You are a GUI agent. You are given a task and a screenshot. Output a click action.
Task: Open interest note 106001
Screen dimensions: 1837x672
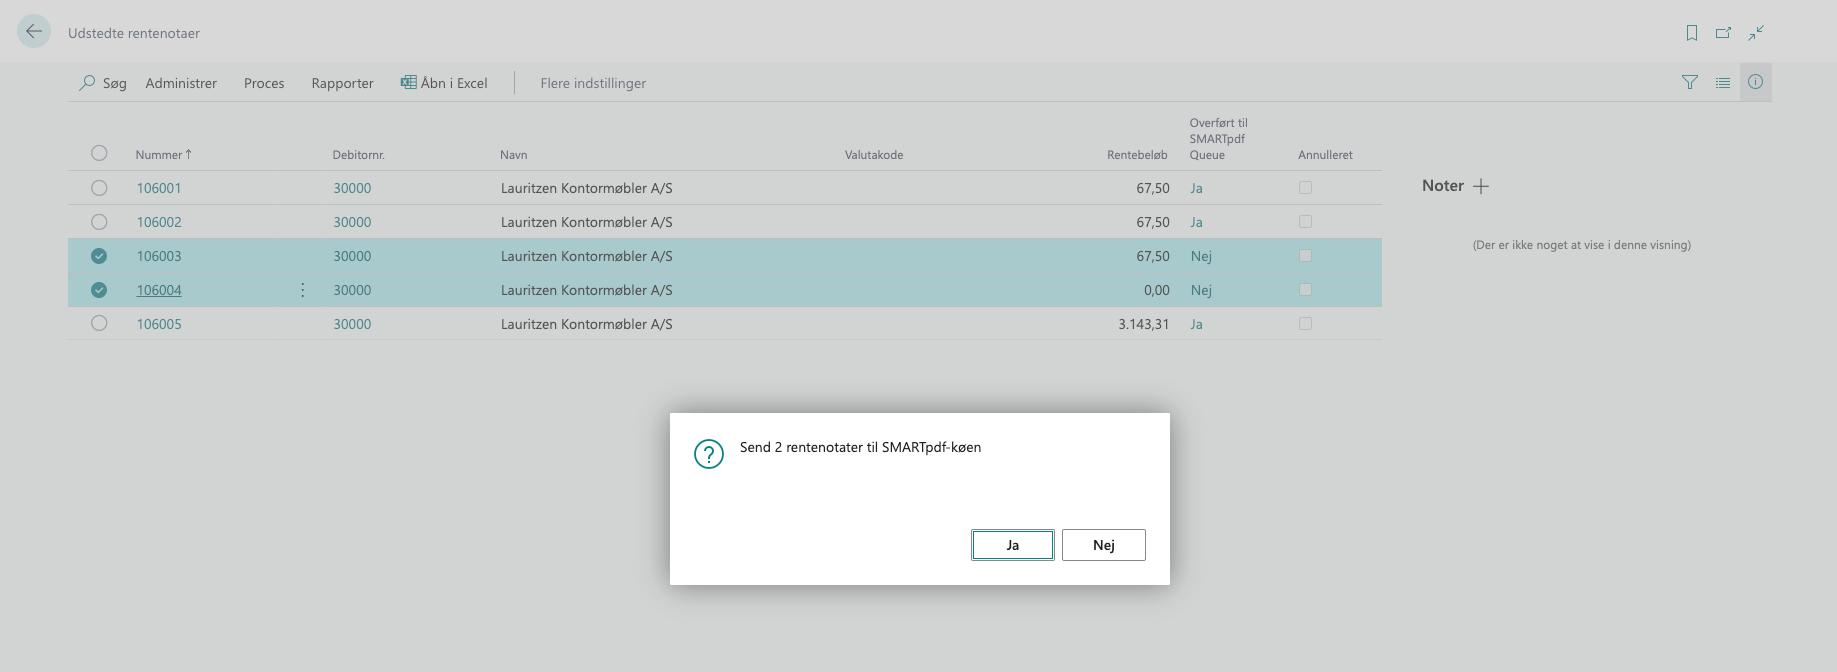(159, 188)
